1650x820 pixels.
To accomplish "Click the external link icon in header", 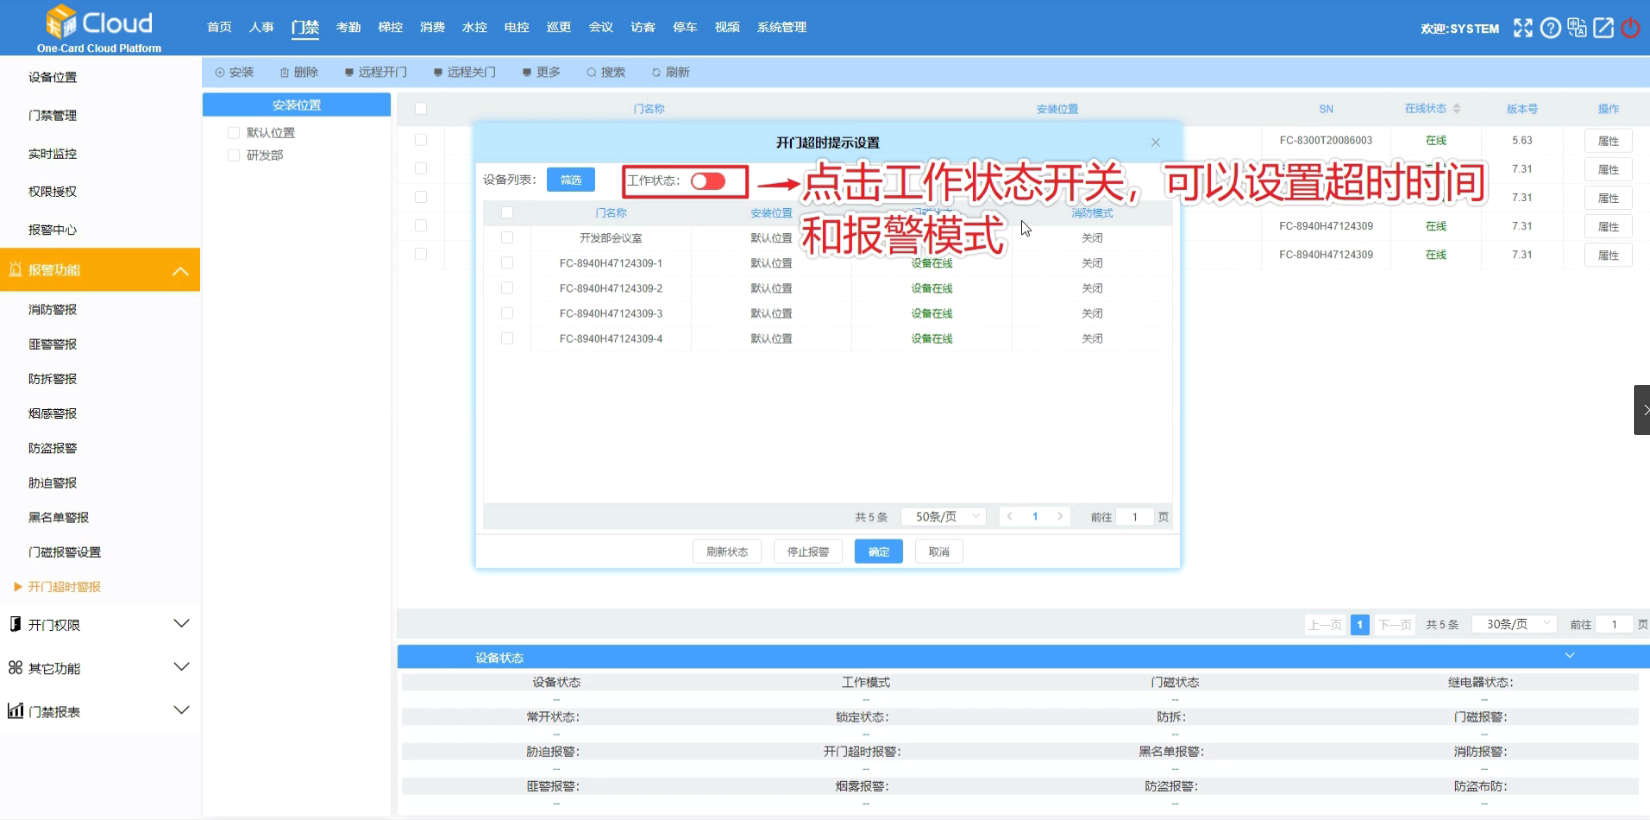I will [1603, 28].
